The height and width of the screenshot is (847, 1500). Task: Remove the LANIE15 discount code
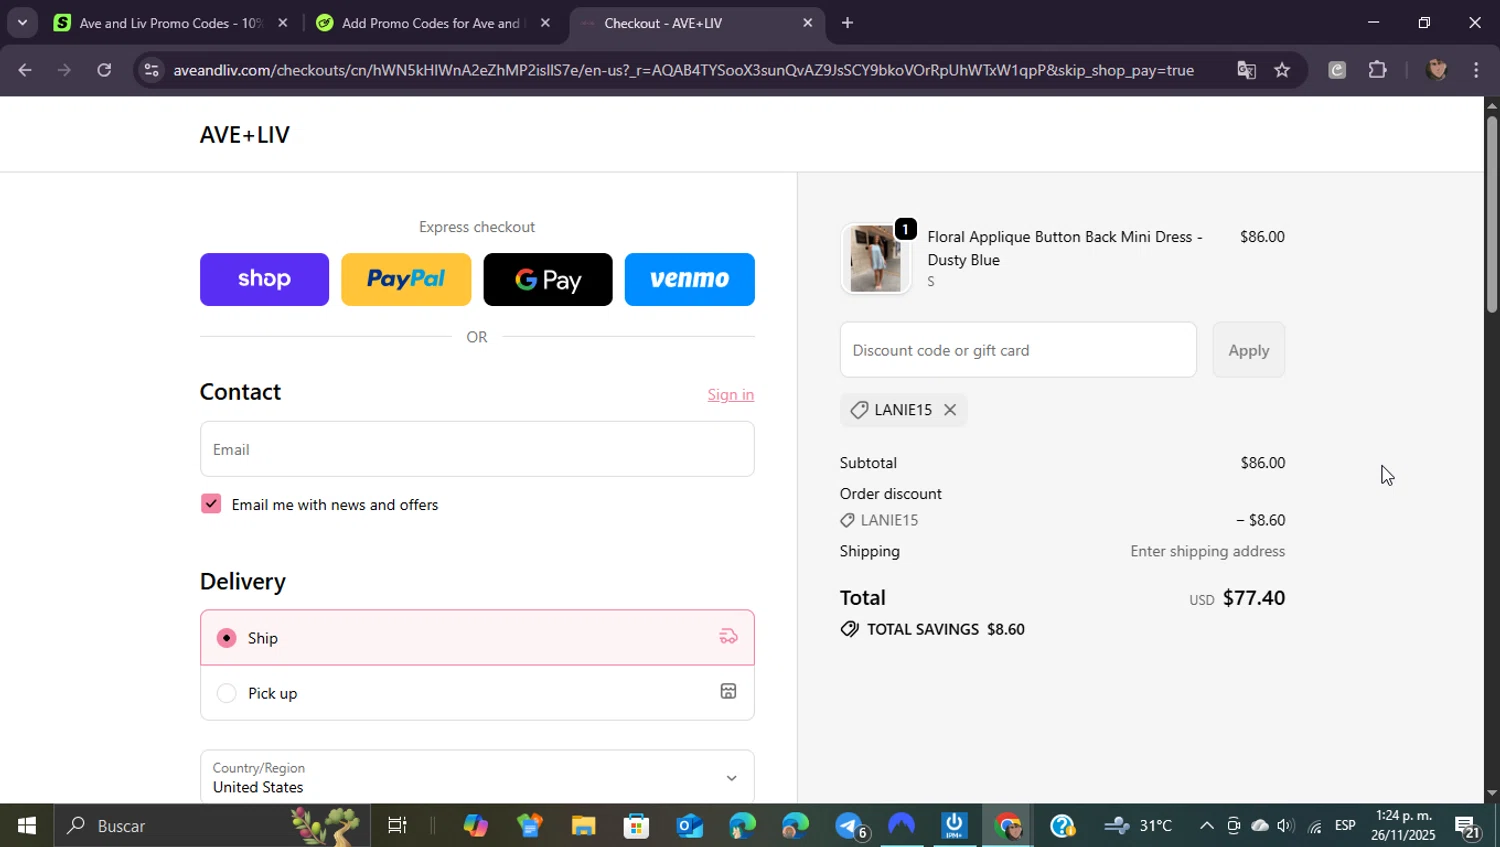(950, 410)
